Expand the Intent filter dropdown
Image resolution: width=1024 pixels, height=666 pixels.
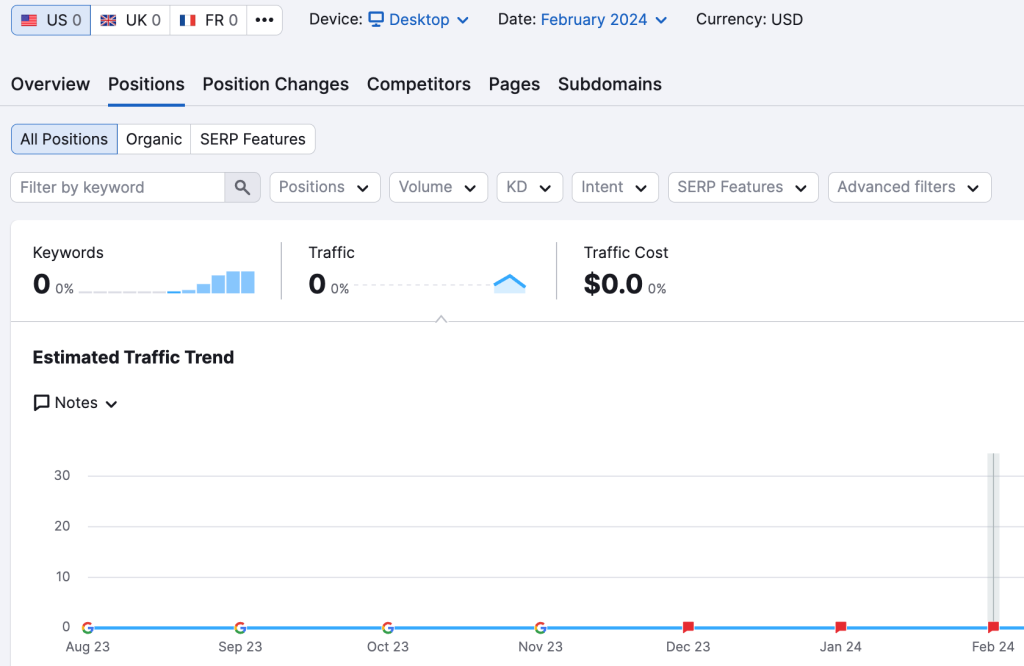(615, 187)
